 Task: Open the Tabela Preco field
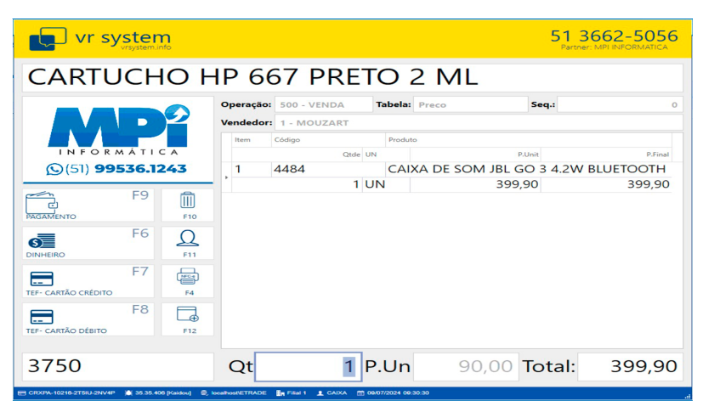point(468,105)
